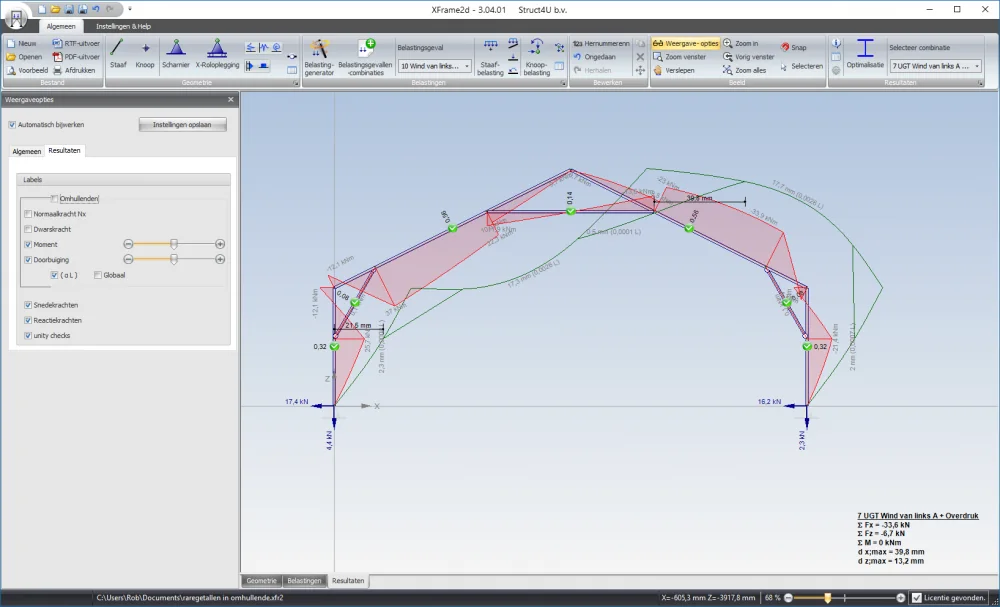Enable the Omhullenden checkbox
This screenshot has width=1000, height=607.
[x=55, y=199]
